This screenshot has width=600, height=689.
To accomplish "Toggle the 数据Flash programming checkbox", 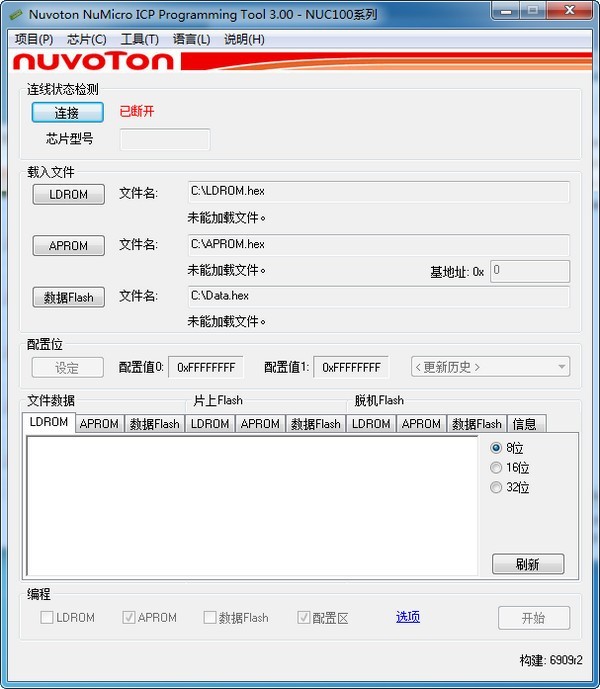I will click(x=210, y=617).
